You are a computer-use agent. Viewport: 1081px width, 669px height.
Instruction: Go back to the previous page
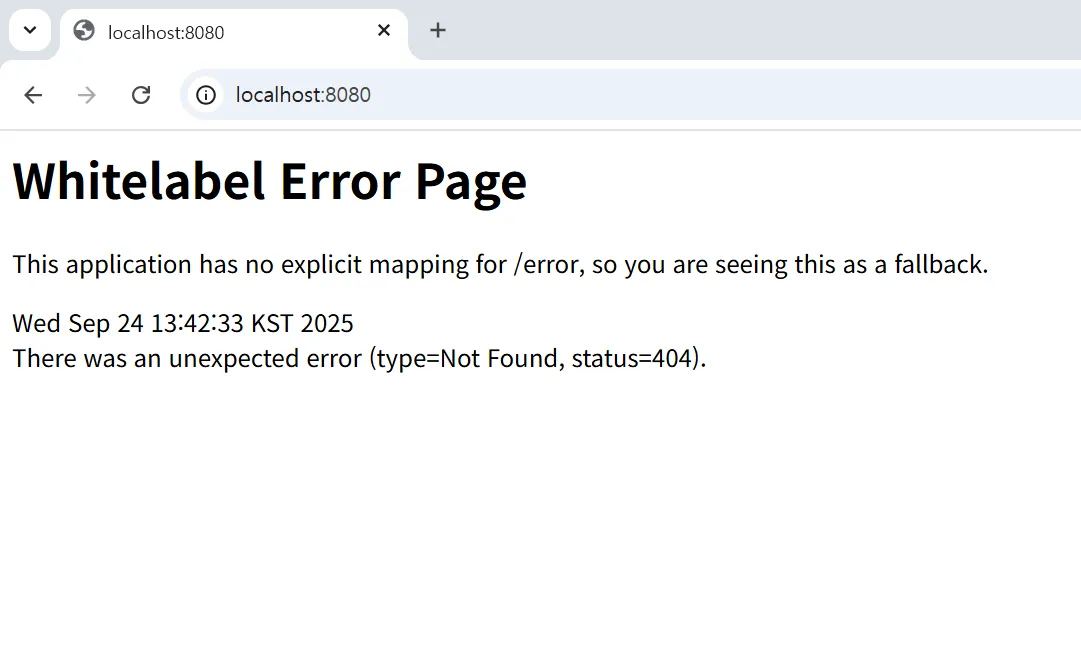[33, 94]
